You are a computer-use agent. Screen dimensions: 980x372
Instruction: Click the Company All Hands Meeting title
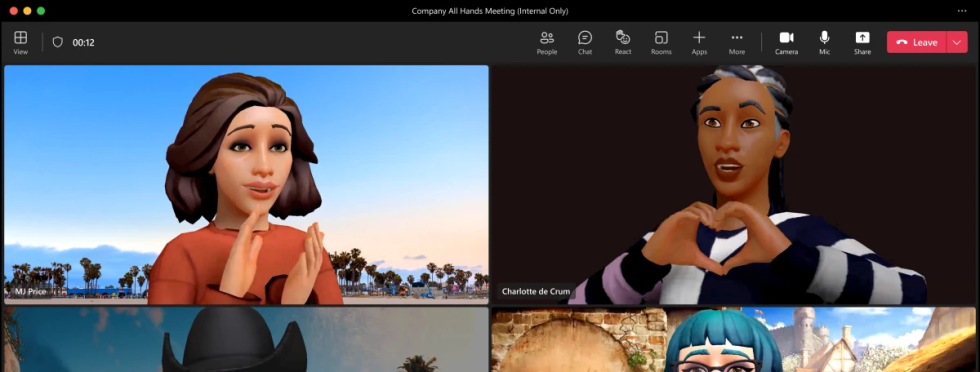(x=489, y=11)
